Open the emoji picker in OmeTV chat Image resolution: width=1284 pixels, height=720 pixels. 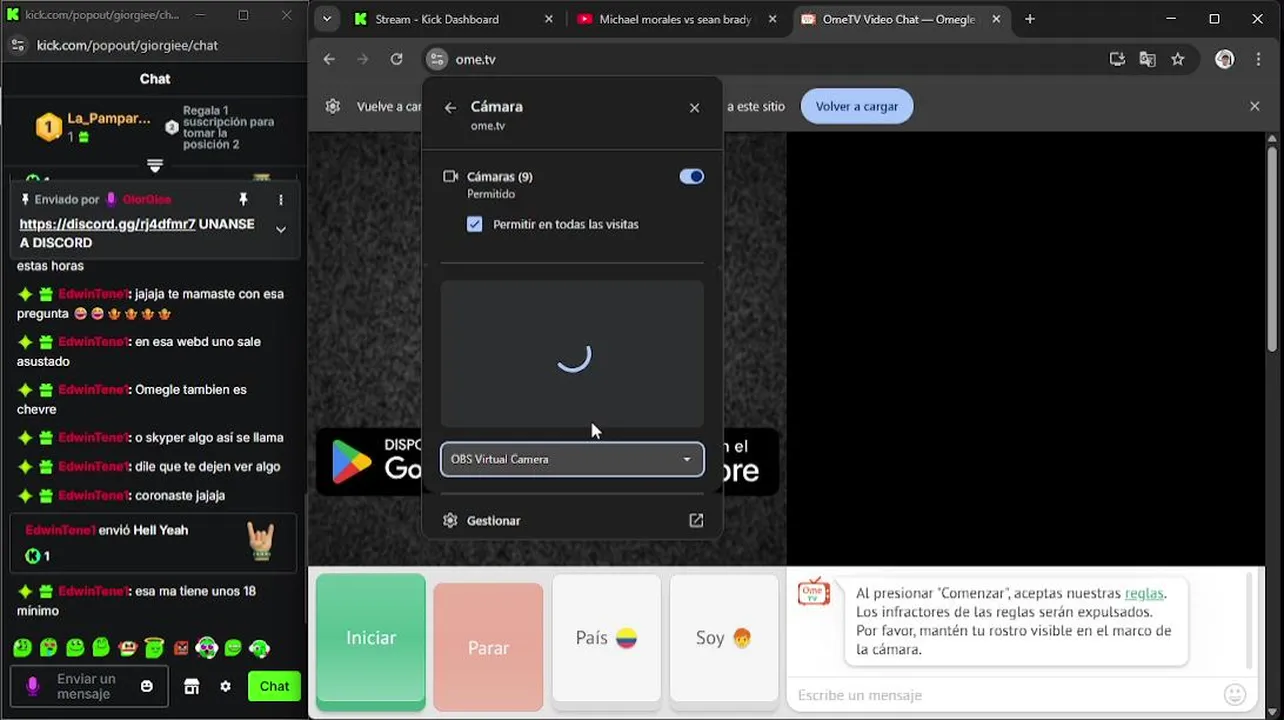pyautogui.click(x=1235, y=694)
